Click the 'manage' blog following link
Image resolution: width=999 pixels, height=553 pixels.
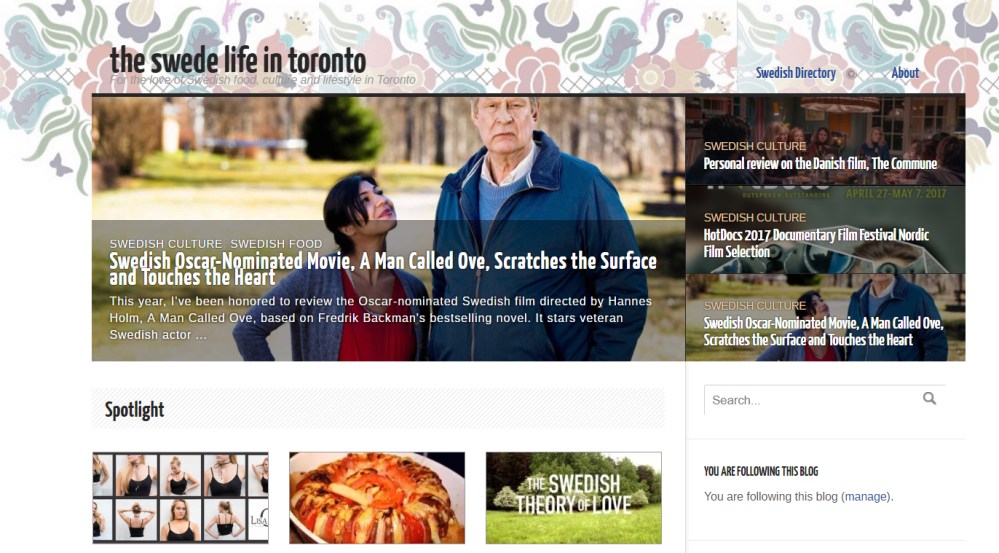pos(866,496)
